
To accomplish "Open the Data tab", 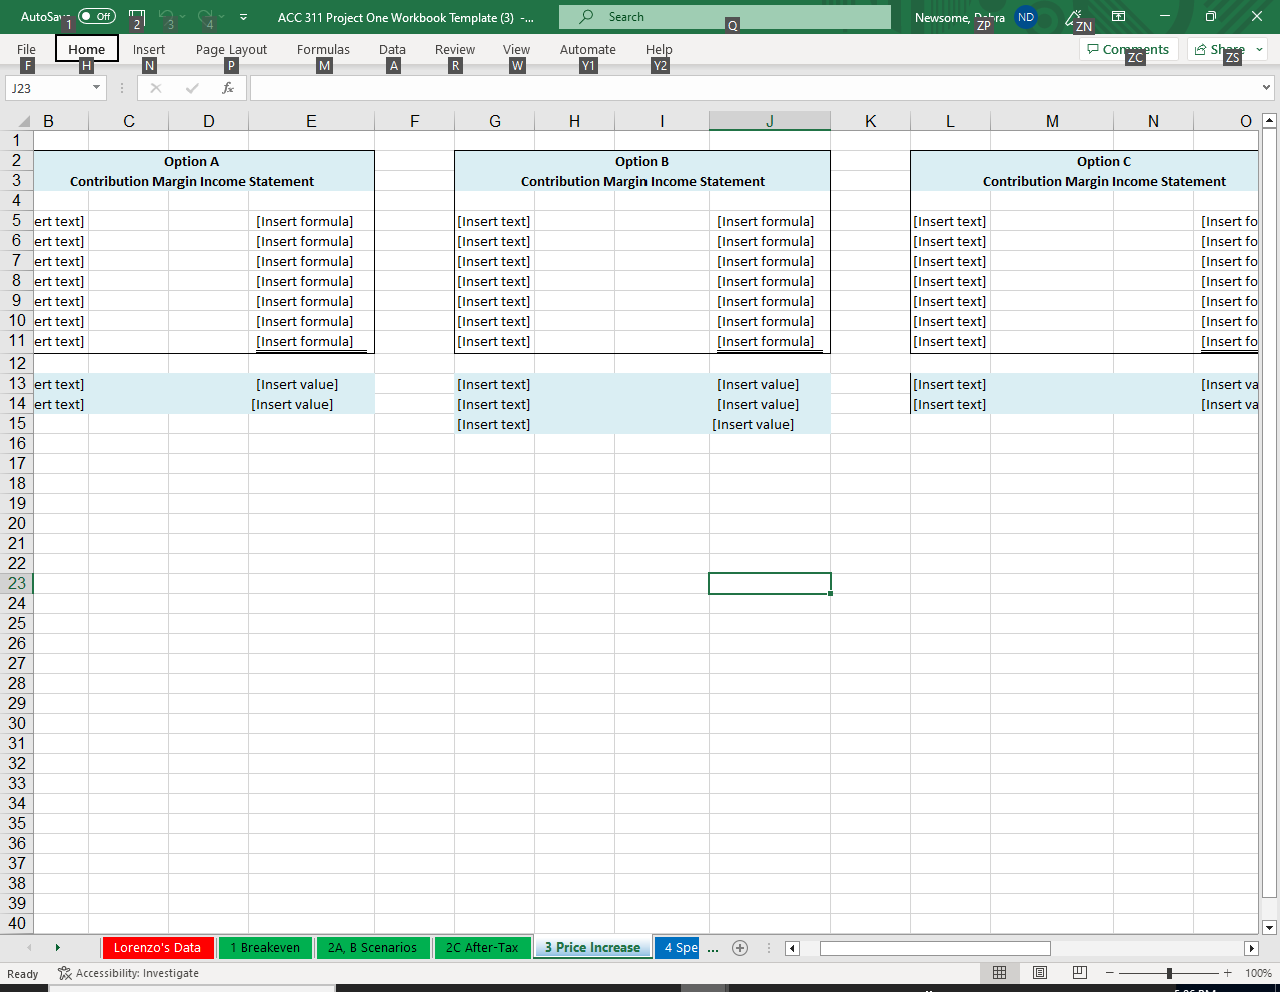I will 392,49.
